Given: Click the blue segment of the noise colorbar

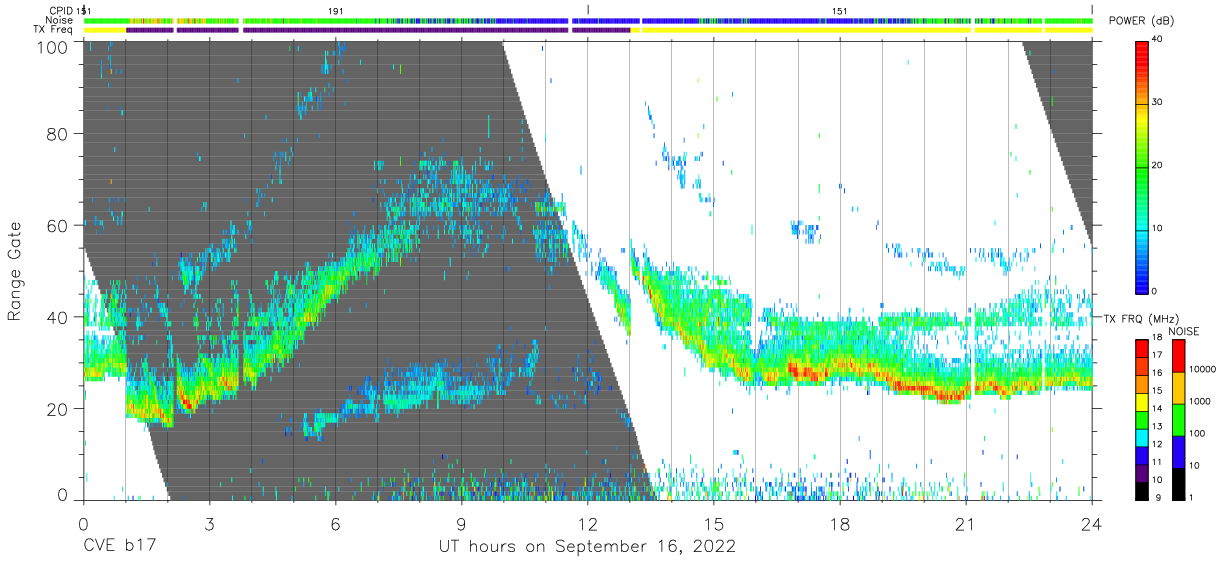Looking at the screenshot, I should point(1178,450).
